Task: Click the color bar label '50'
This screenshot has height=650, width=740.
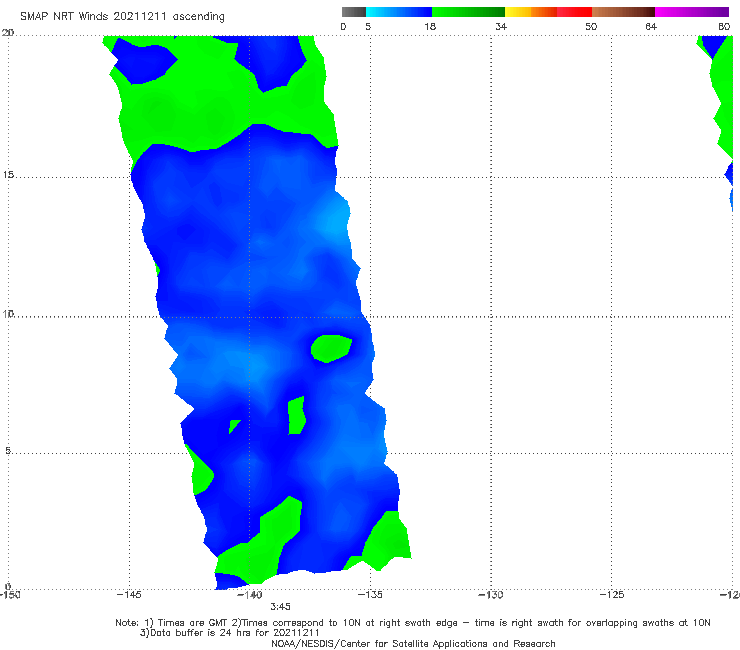Action: tap(591, 27)
